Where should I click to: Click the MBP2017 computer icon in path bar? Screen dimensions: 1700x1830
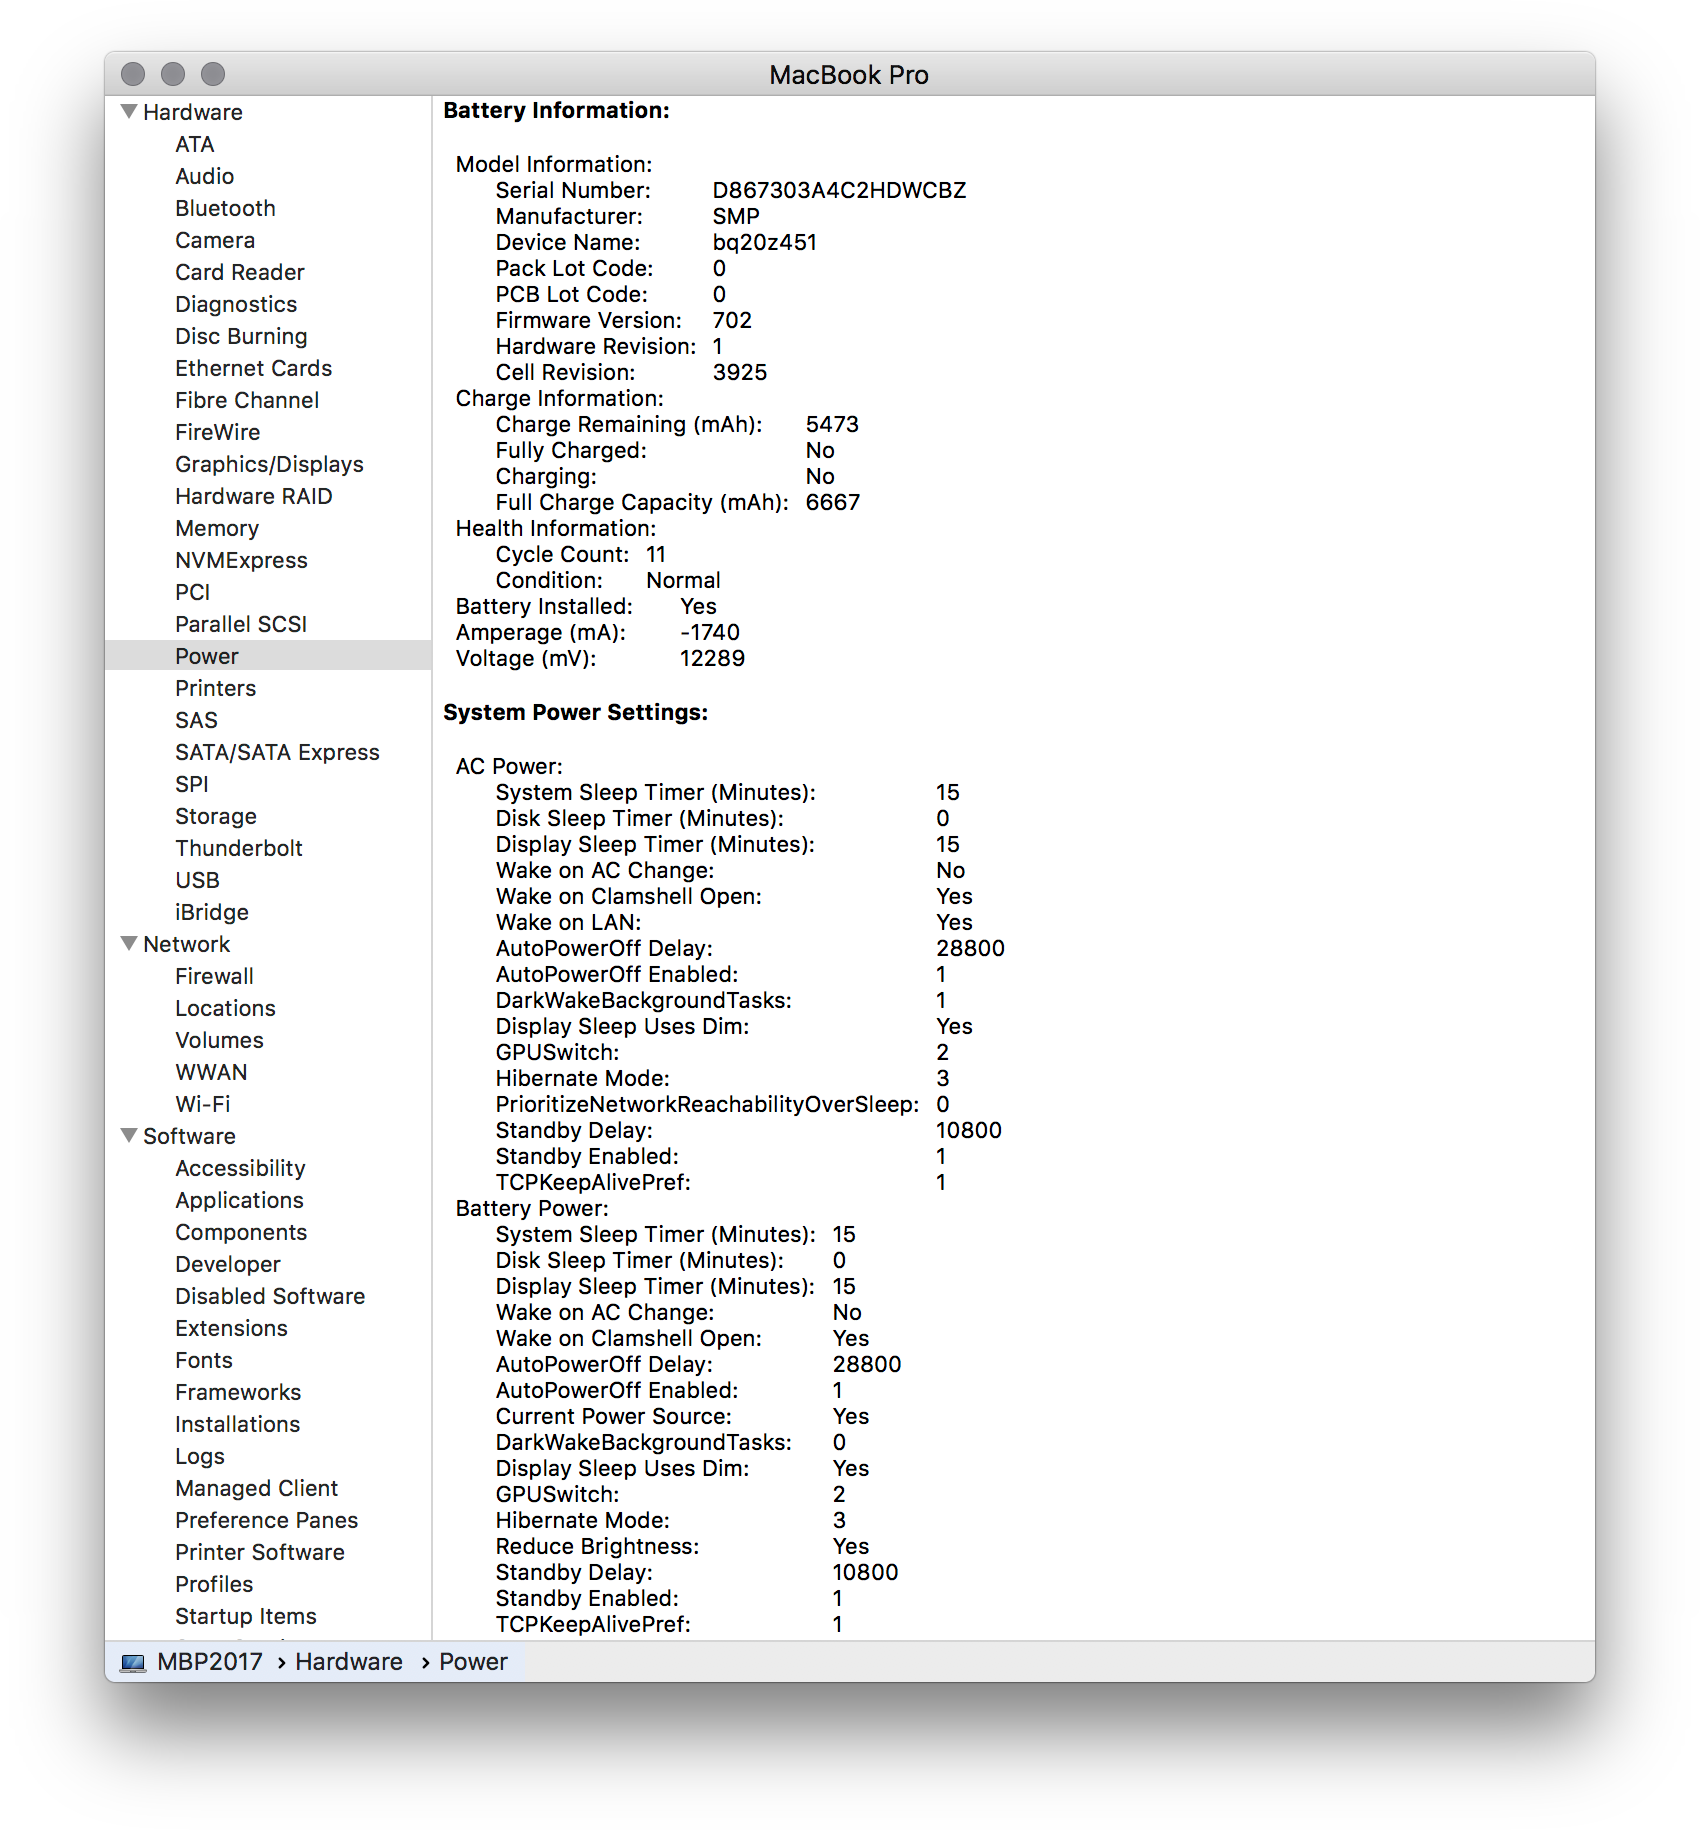(x=133, y=1662)
